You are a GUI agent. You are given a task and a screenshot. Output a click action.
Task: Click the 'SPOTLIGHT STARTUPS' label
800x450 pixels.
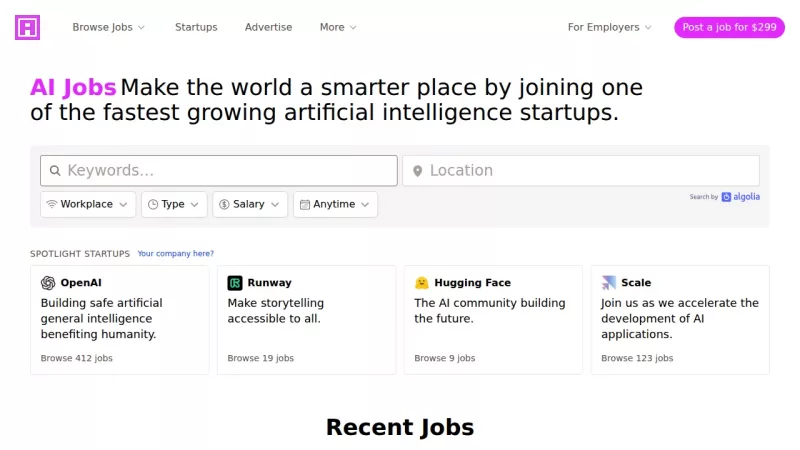[80, 254]
